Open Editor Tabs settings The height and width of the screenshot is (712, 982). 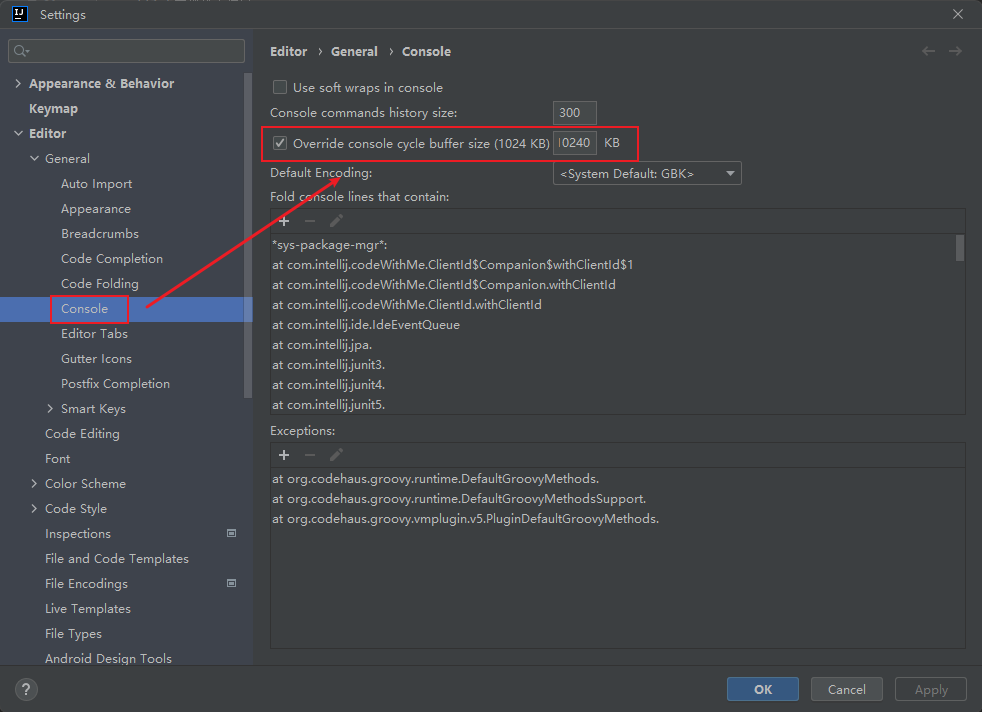tap(94, 334)
